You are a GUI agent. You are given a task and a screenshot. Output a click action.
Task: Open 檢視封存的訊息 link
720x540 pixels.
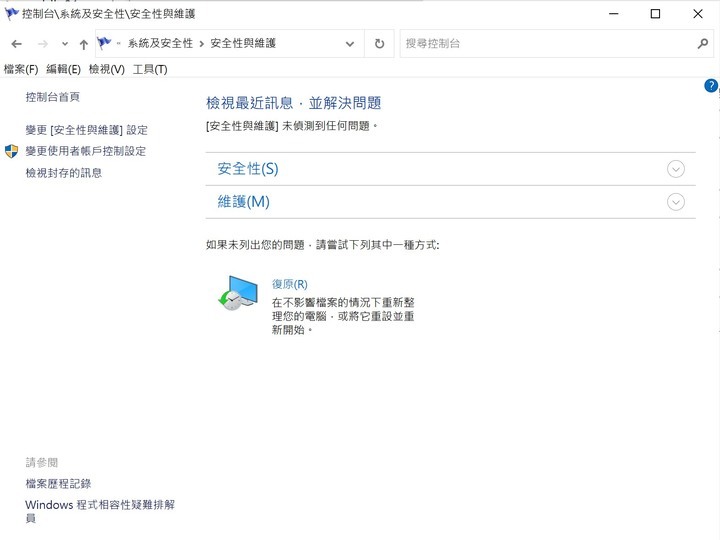[x=64, y=173]
